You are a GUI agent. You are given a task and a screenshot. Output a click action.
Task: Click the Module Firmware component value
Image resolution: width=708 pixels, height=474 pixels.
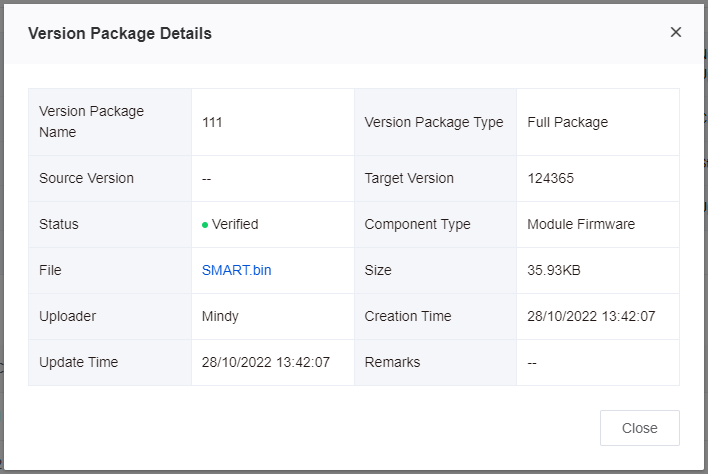pos(581,224)
